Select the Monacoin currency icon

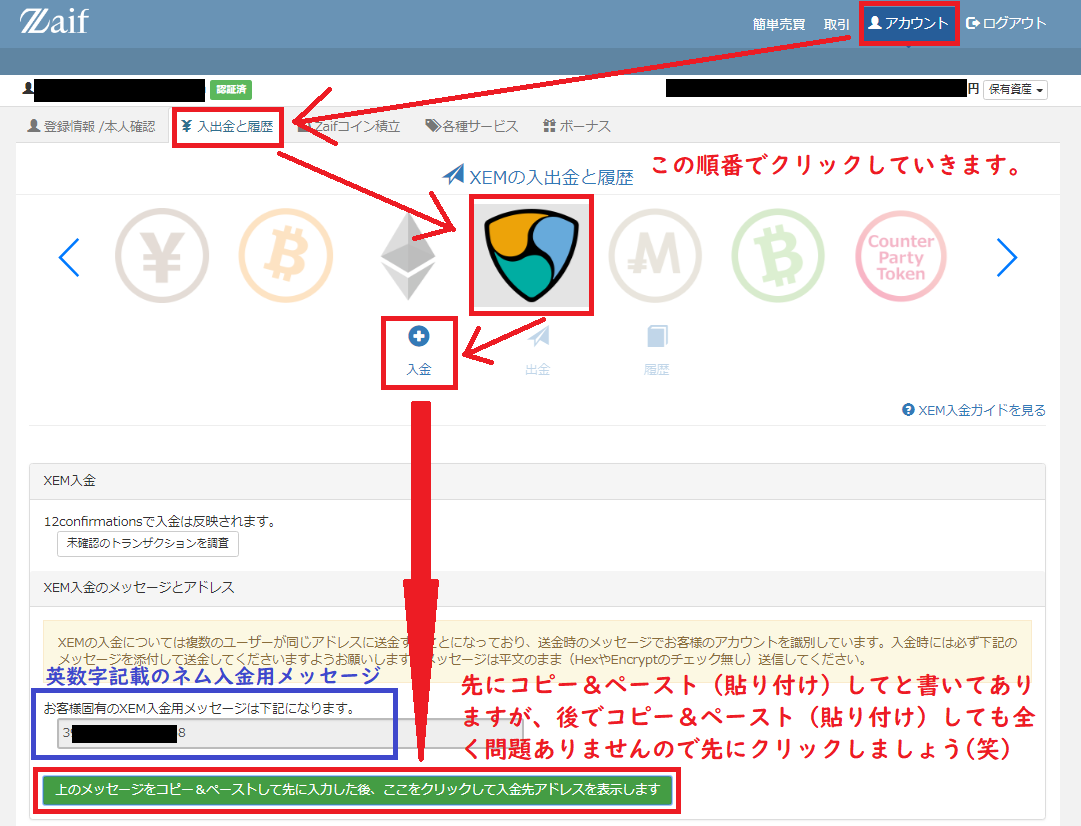[655, 255]
